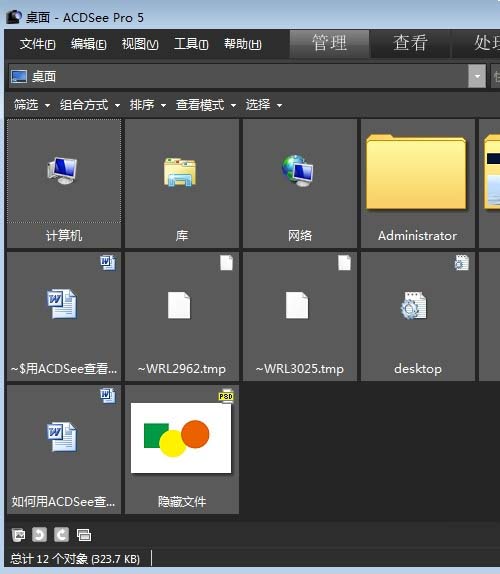Open the 组合方式 dropdown
The image size is (500, 574).
90,105
